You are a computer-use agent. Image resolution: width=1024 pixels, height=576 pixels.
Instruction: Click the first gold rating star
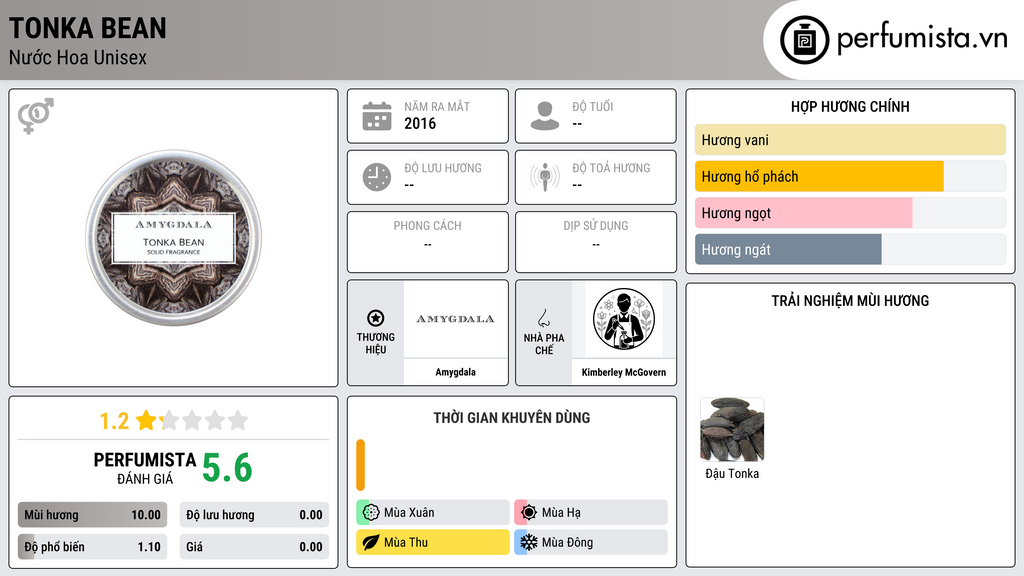[x=146, y=420]
